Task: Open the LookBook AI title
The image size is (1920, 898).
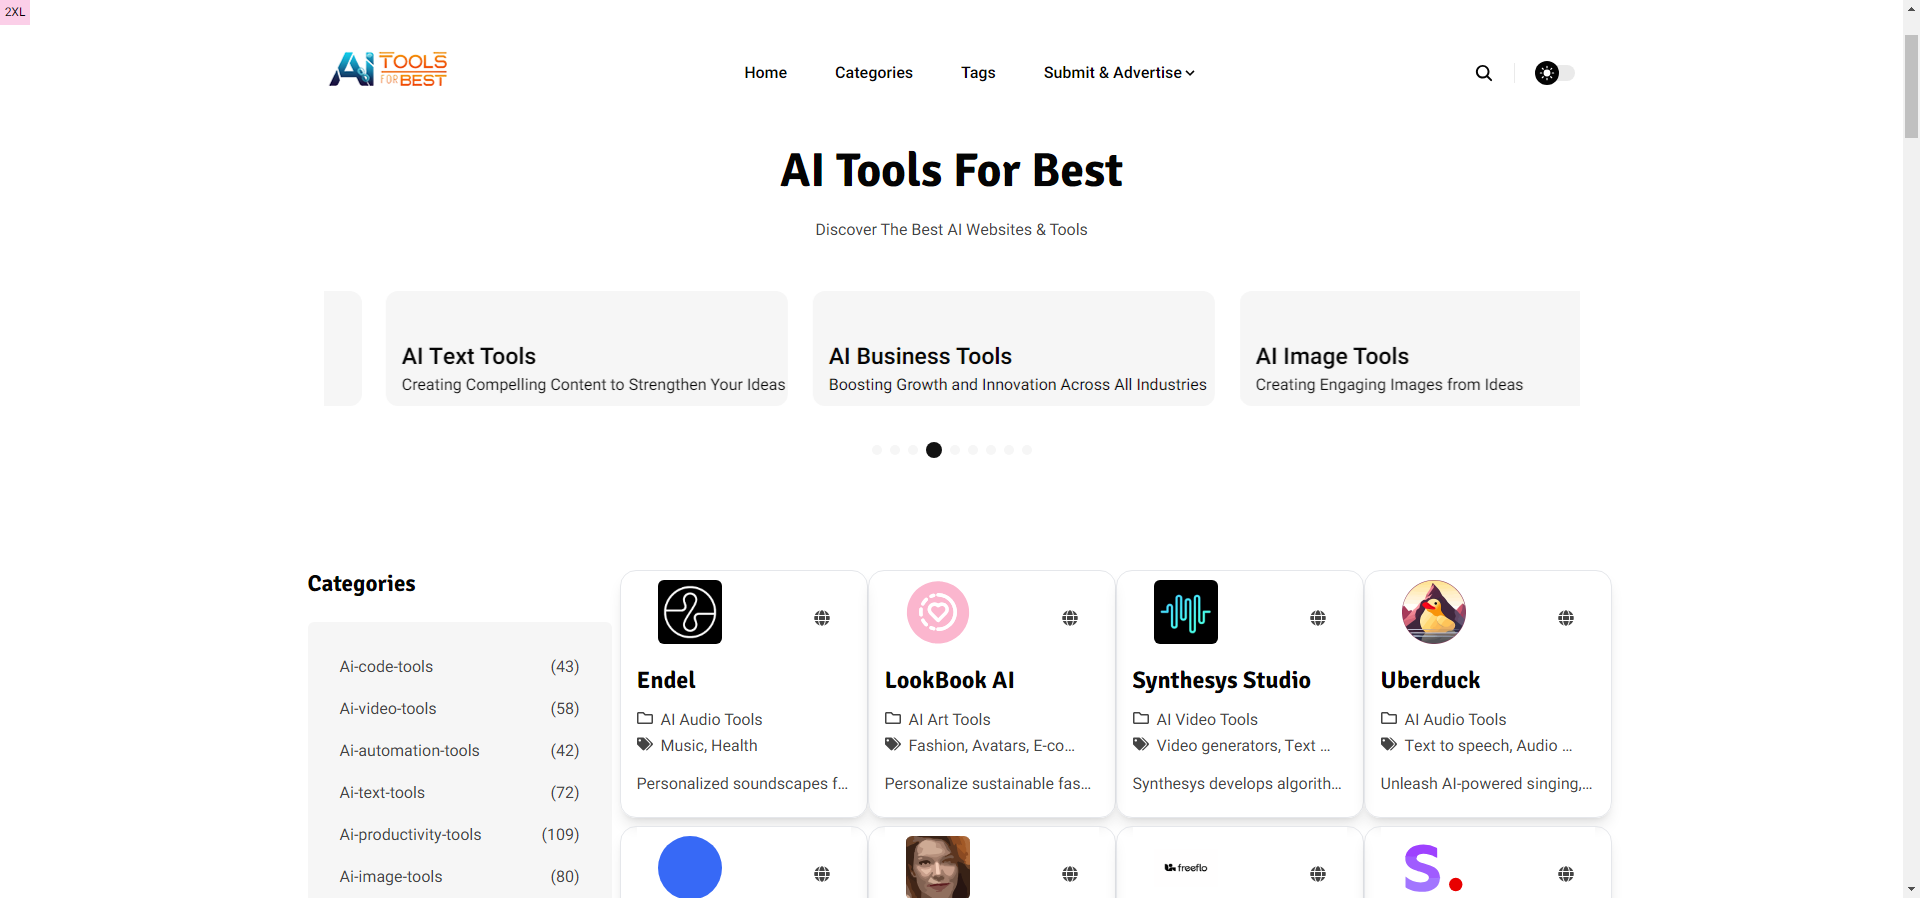Action: 949,680
